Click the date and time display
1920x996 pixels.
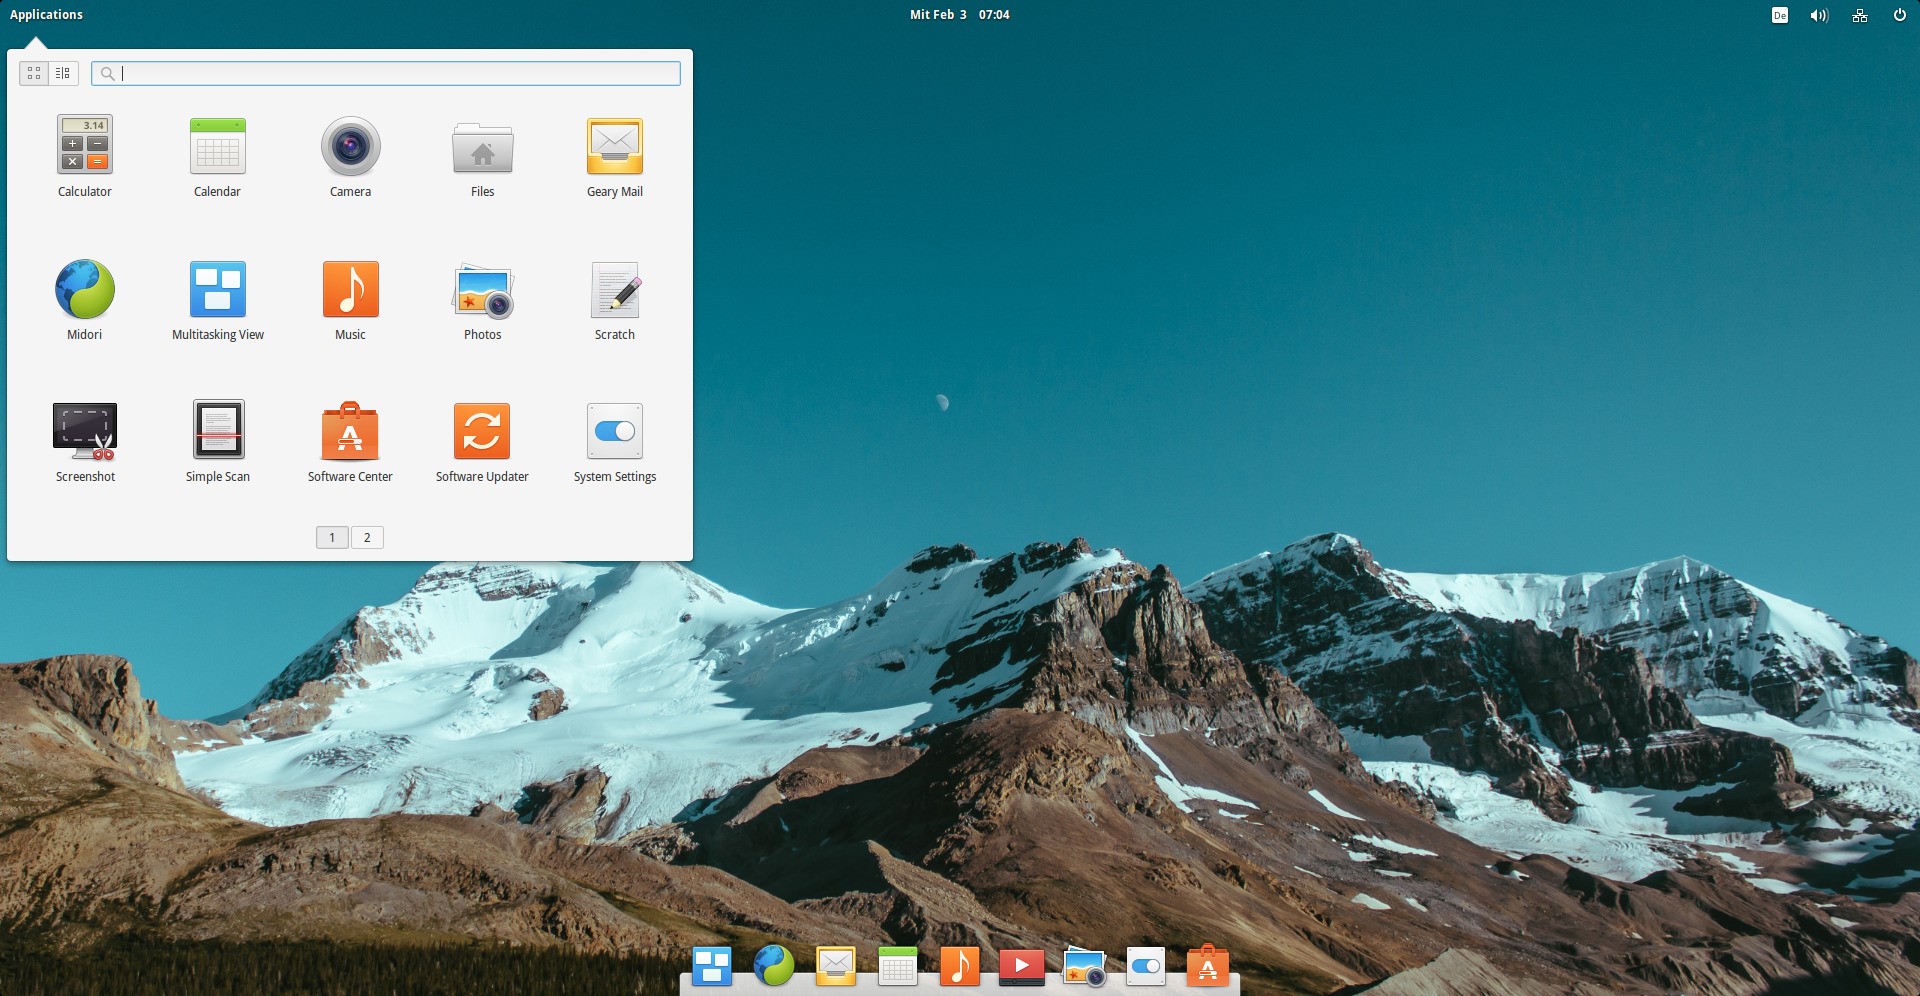pyautogui.click(x=959, y=14)
